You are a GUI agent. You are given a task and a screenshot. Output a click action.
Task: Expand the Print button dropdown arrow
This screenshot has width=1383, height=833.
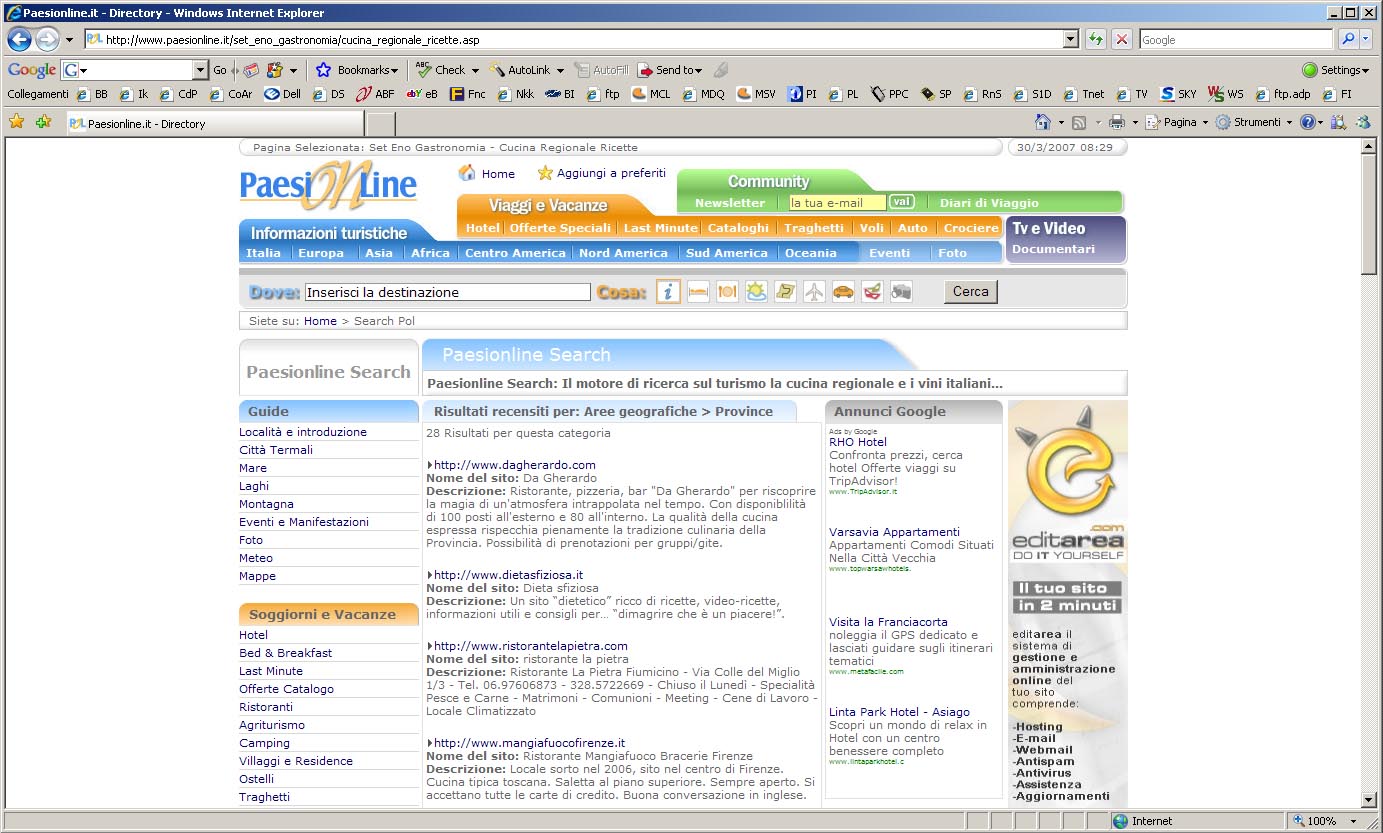1134,122
